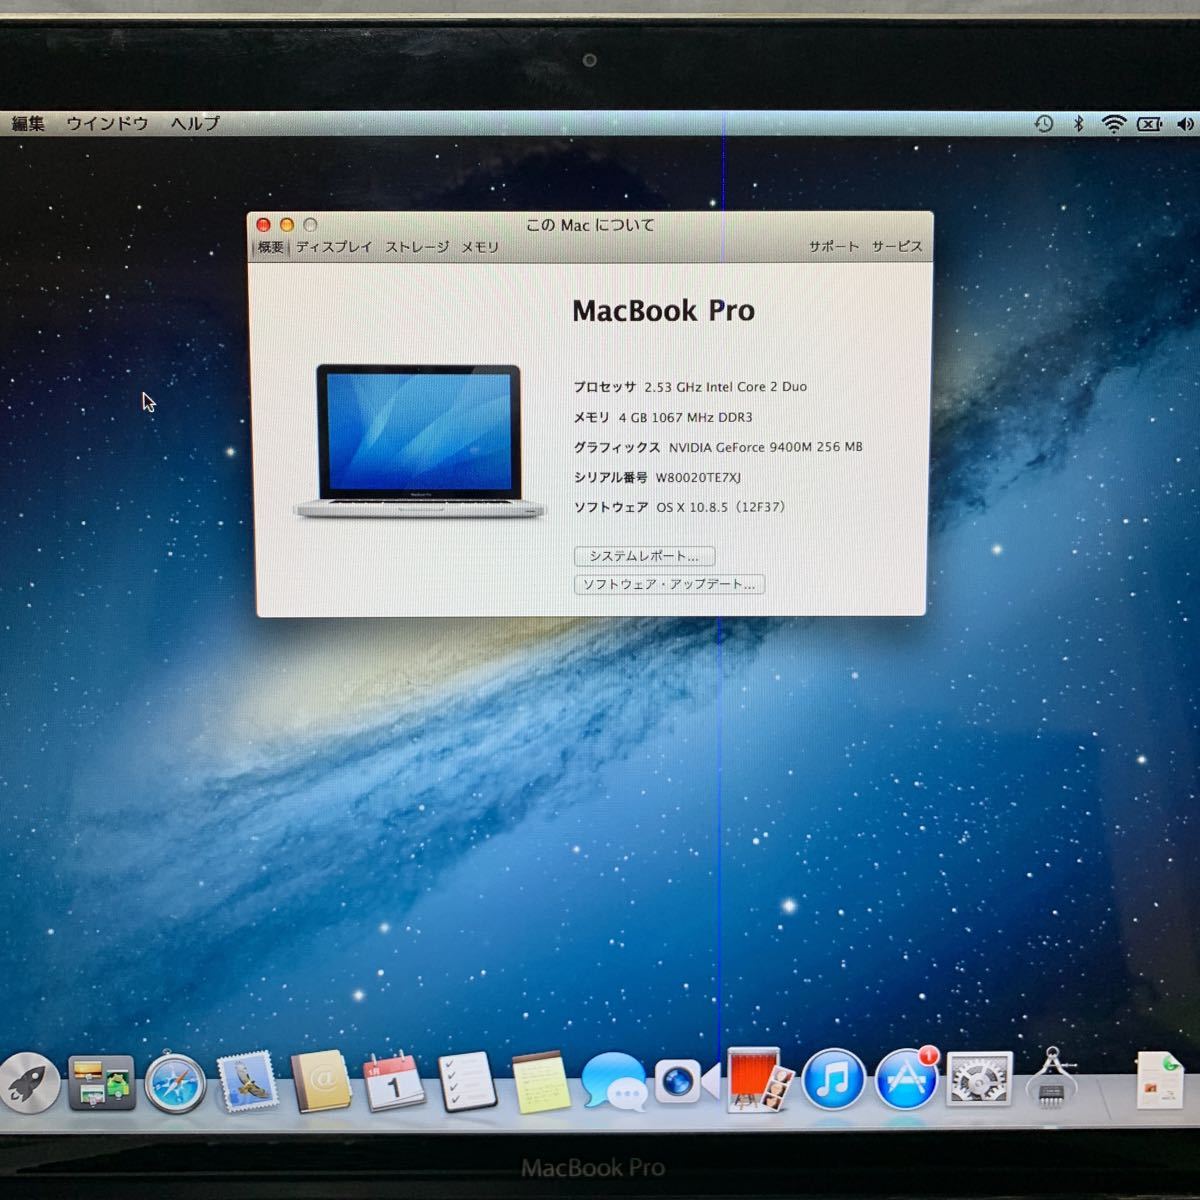Open App Store with update badge
Screen dimensions: 1200x1200
[x=907, y=1080]
